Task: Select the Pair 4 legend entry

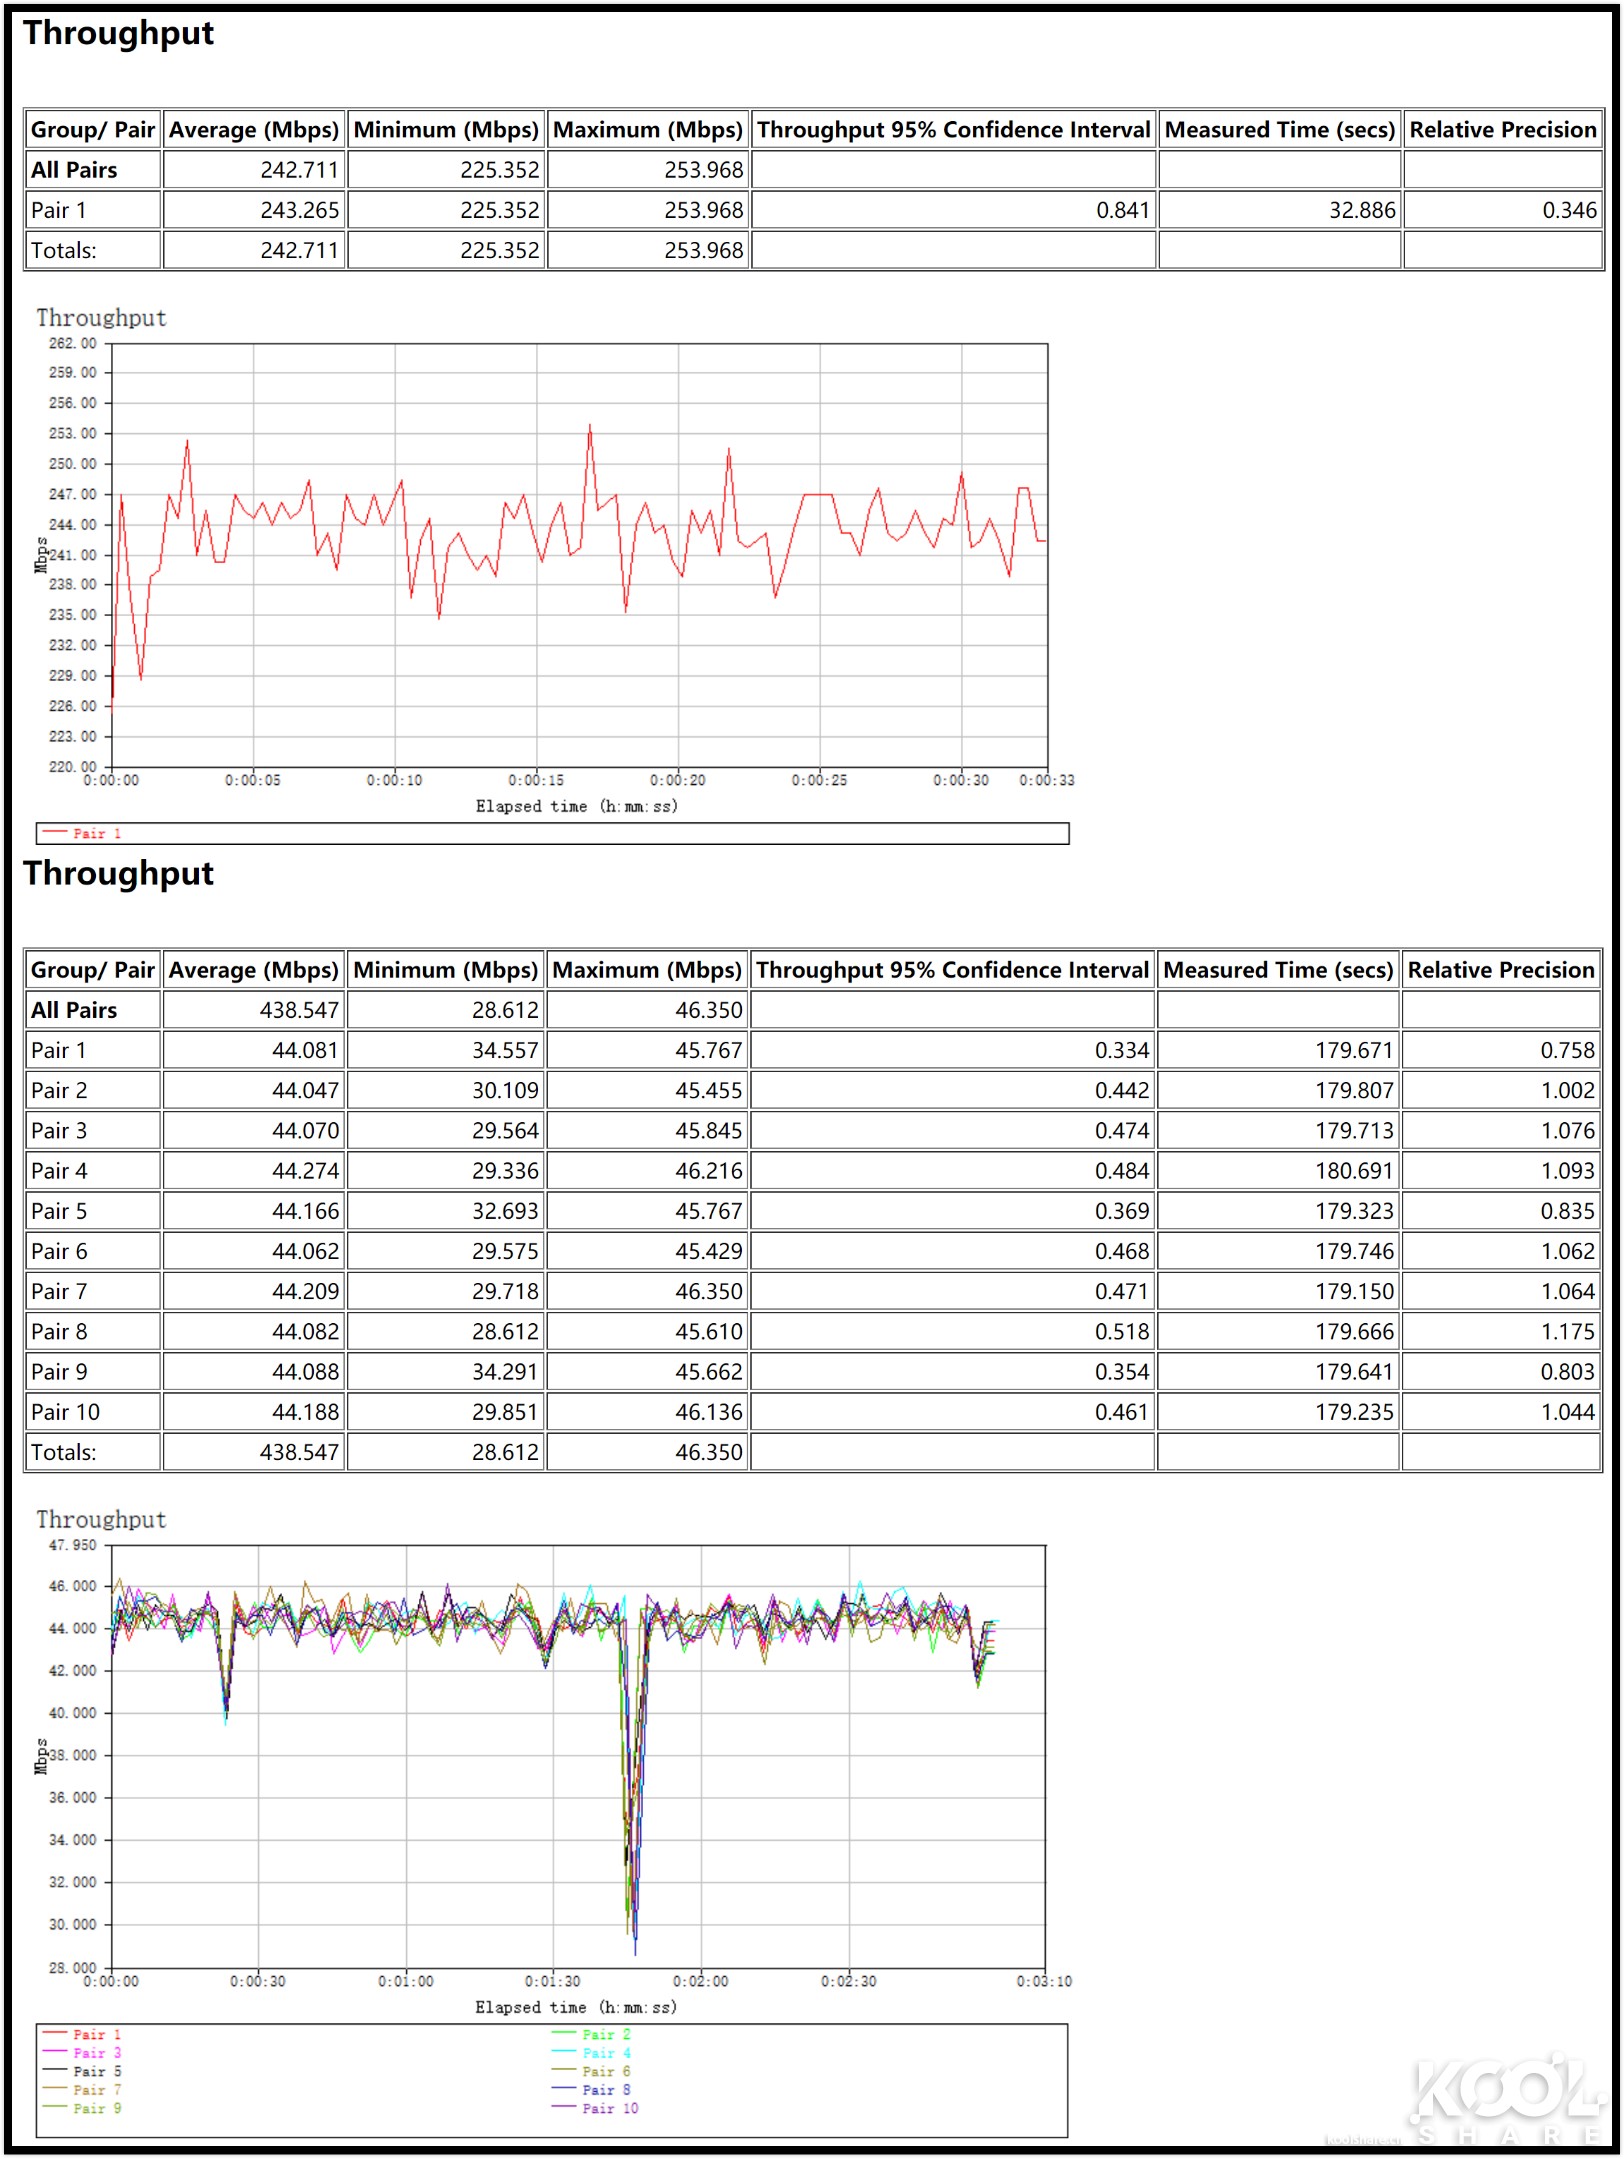Action: (x=592, y=2053)
